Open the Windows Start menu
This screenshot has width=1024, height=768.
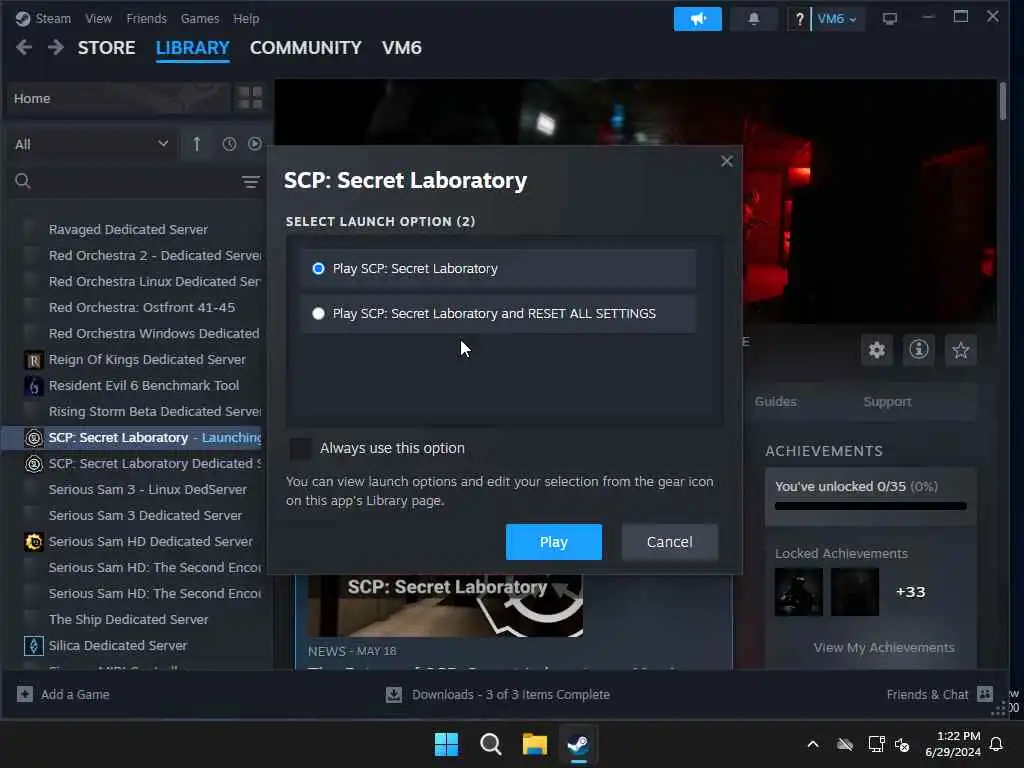click(447, 744)
